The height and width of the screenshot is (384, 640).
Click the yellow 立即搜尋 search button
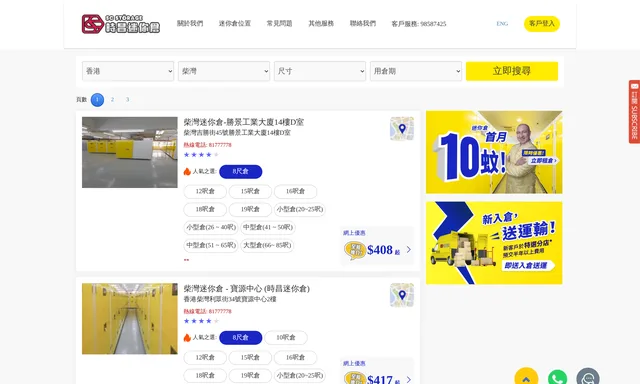pos(512,71)
